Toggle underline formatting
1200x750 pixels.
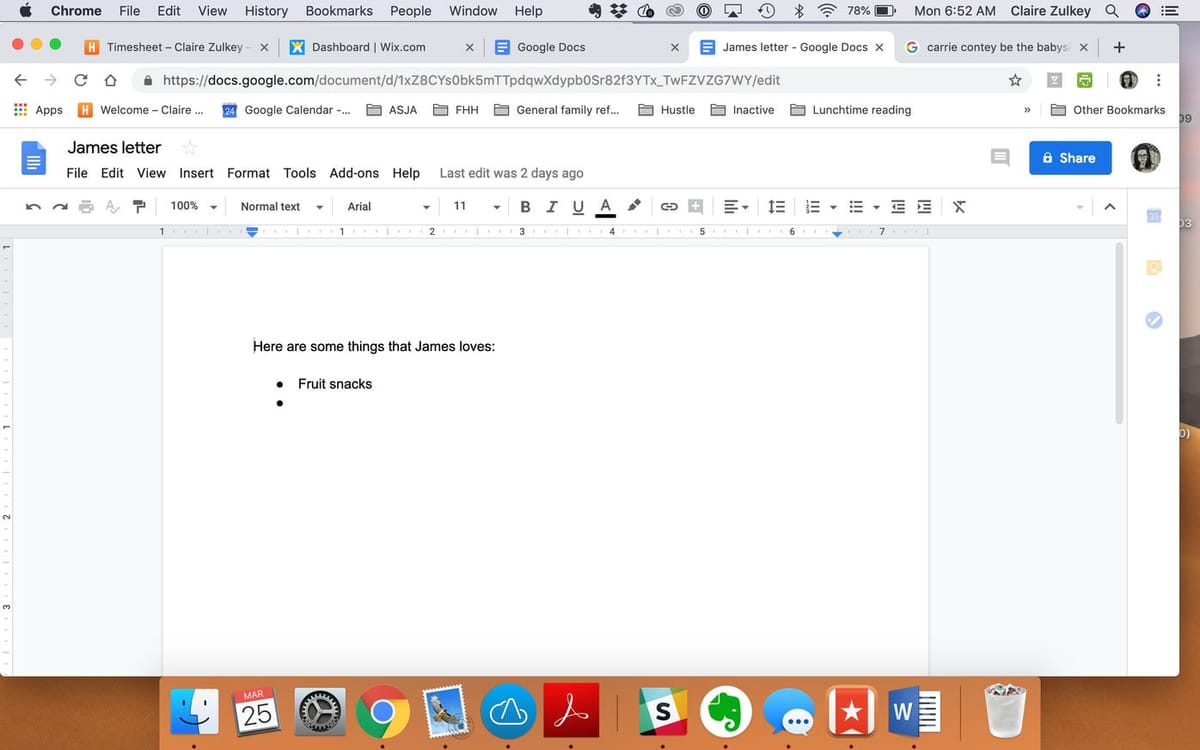click(x=577, y=207)
